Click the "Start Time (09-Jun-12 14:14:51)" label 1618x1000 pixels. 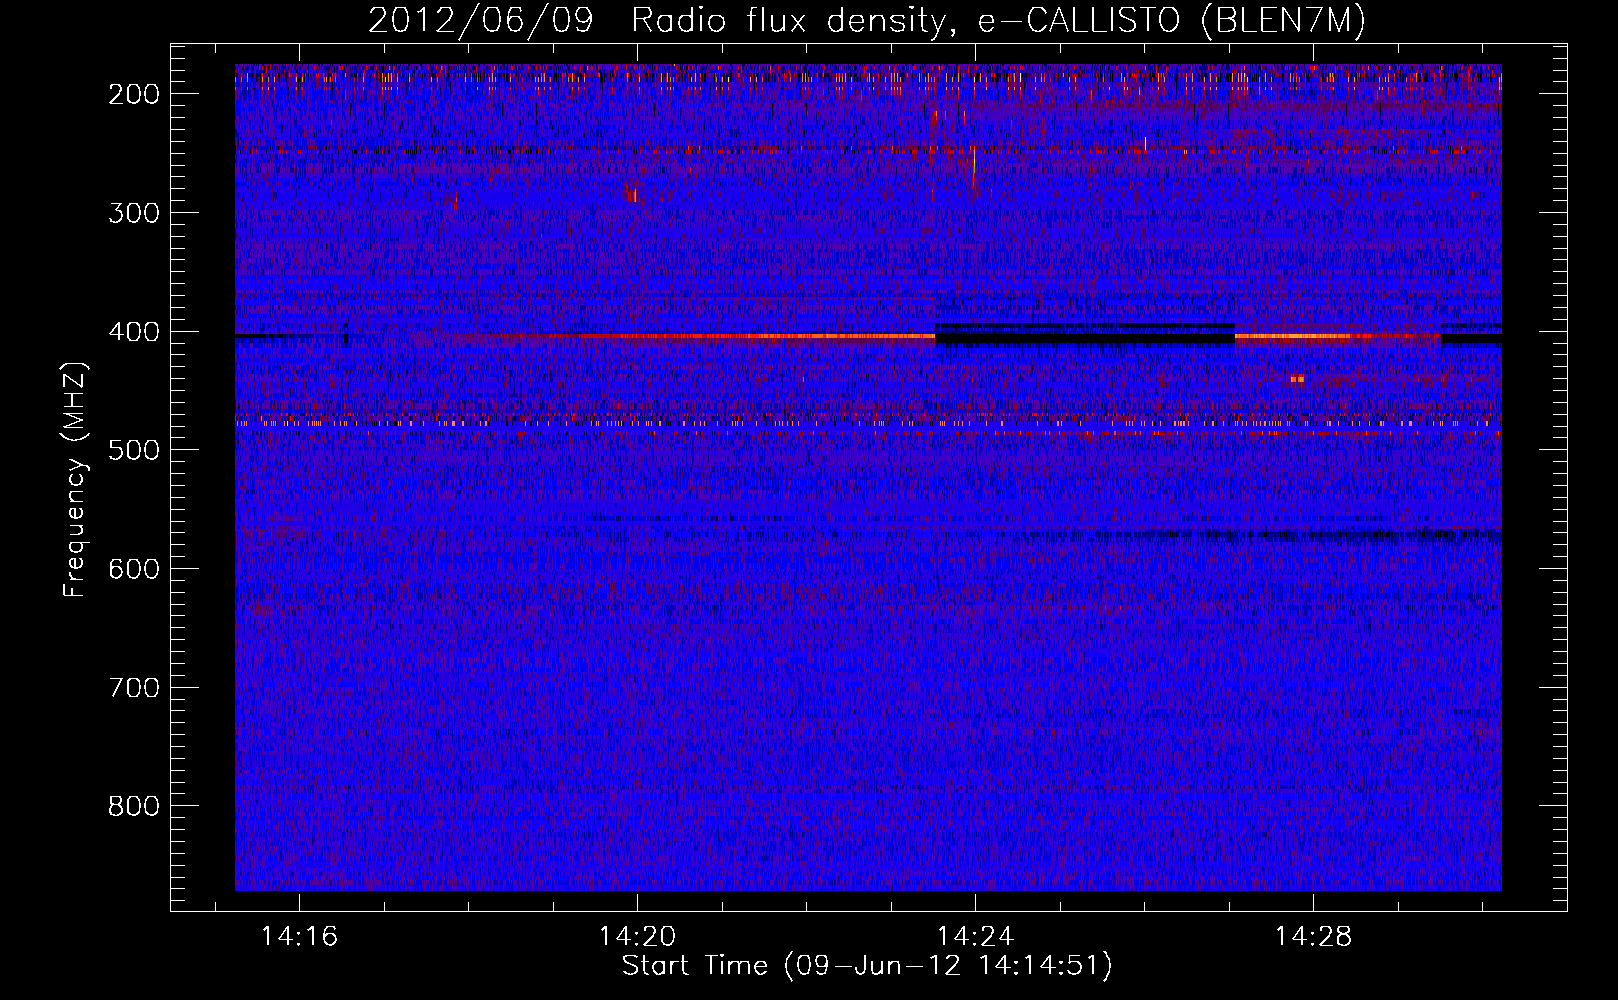point(867,966)
